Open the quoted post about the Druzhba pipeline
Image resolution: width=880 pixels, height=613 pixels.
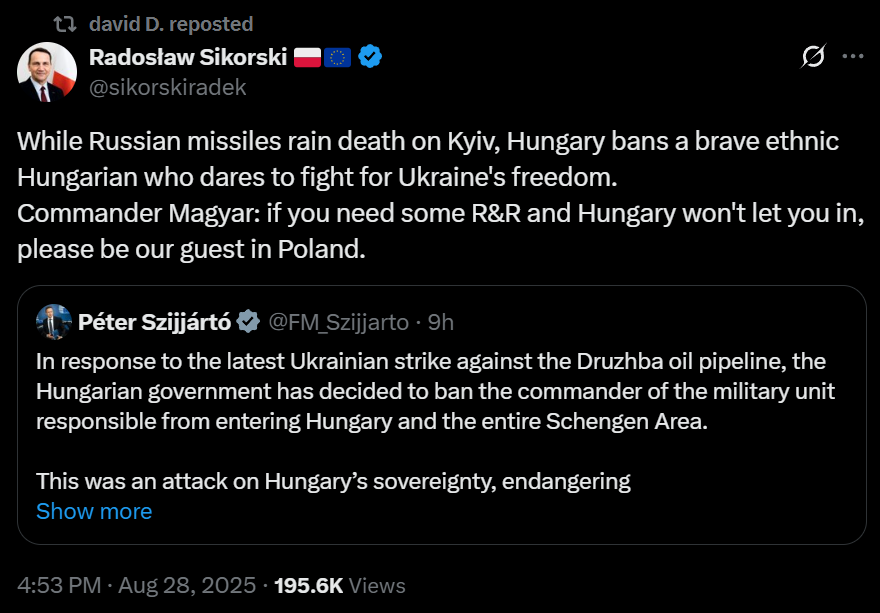click(x=442, y=415)
